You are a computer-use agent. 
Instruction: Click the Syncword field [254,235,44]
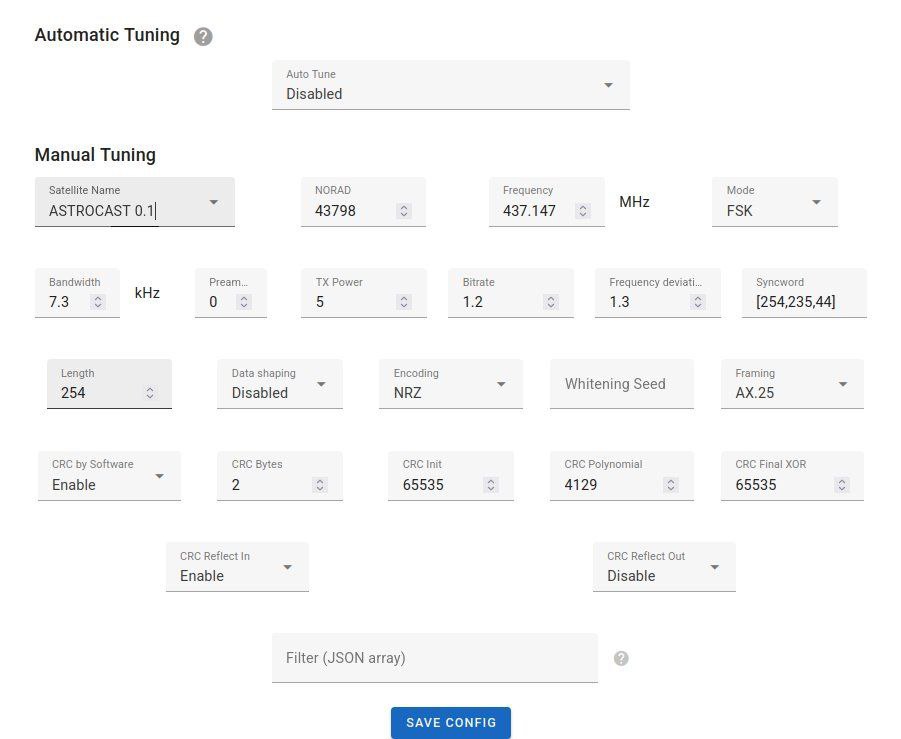pos(804,293)
